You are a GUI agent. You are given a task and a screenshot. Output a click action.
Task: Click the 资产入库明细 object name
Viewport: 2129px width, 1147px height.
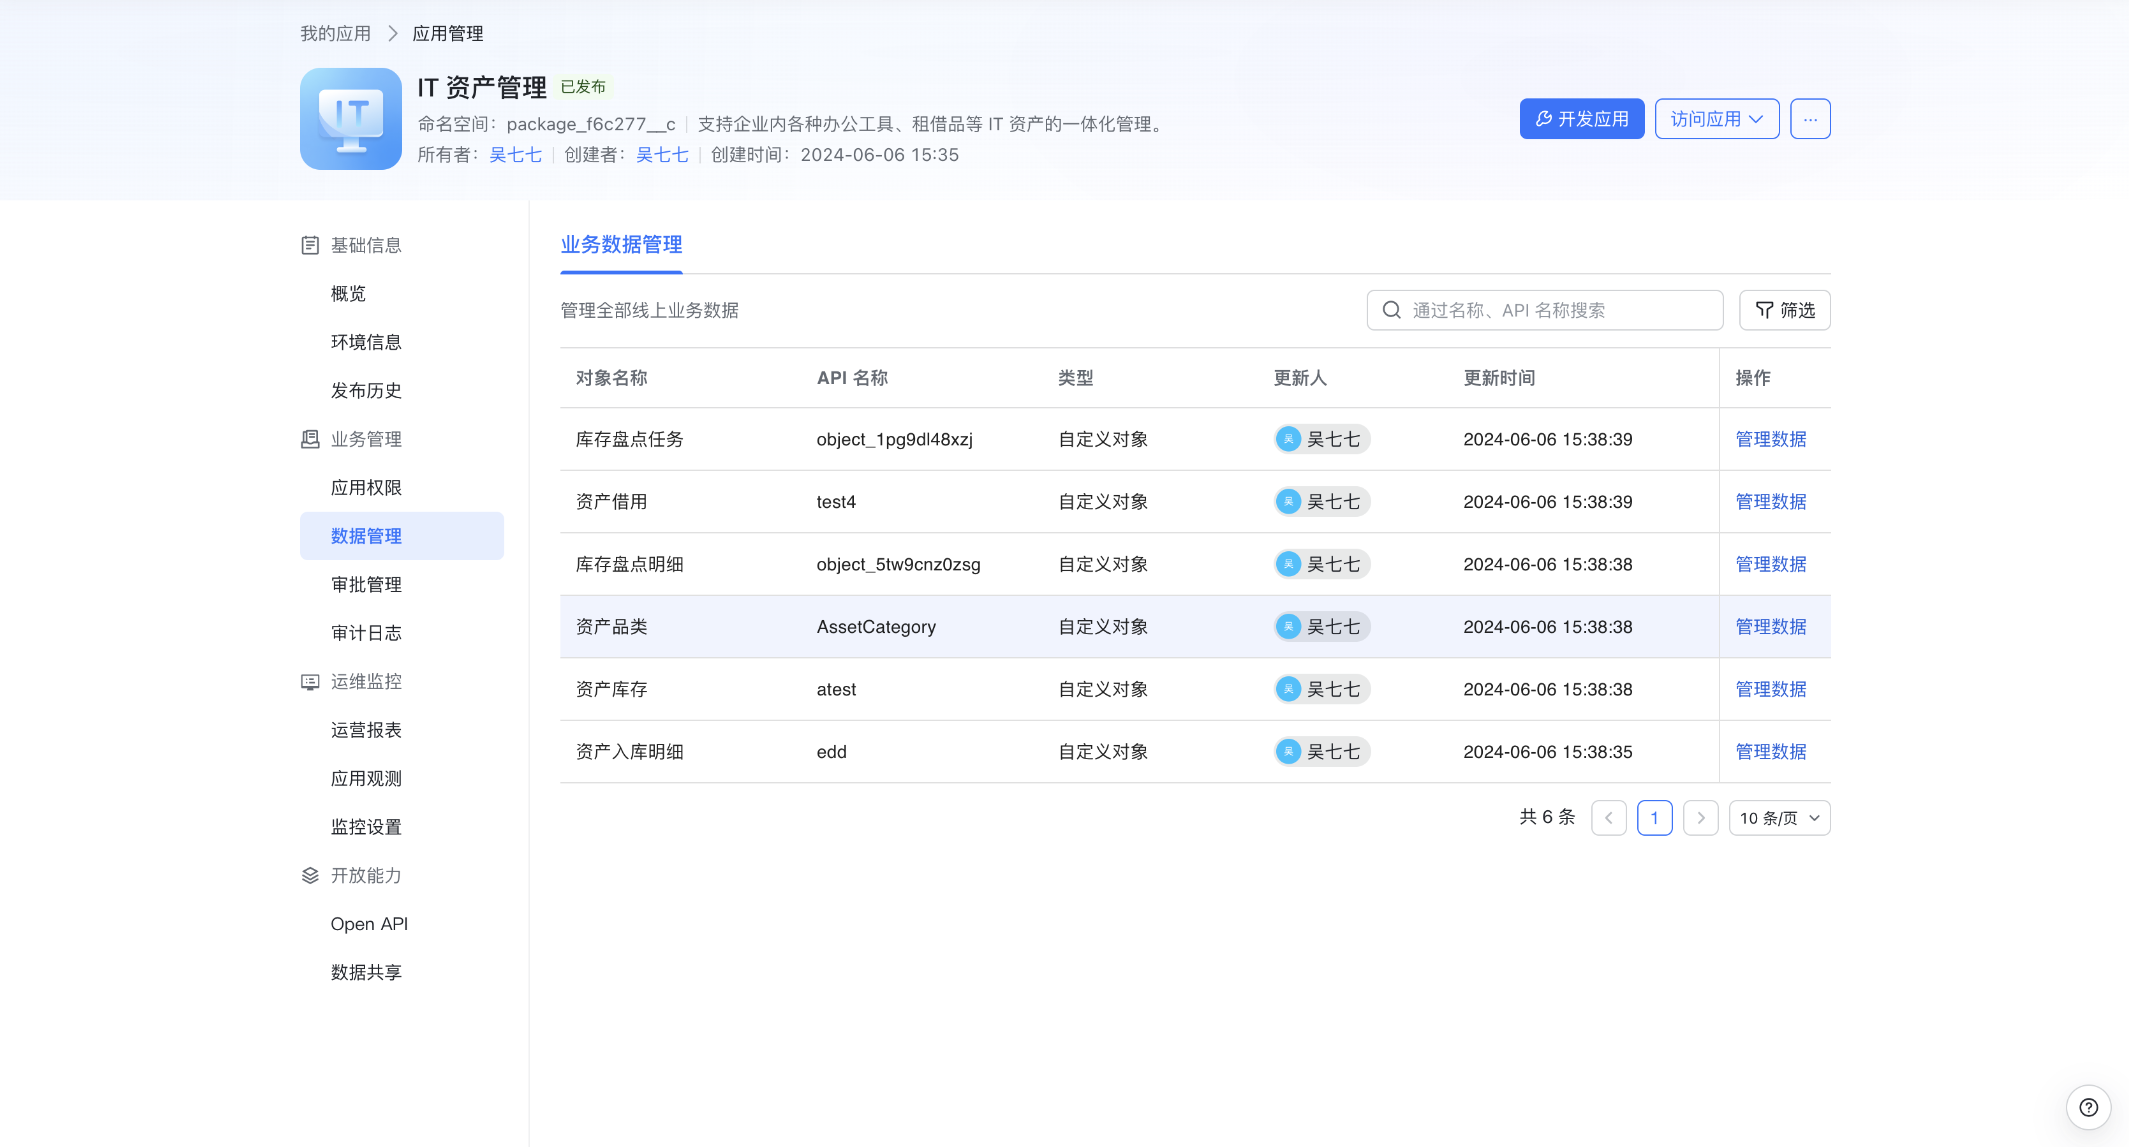click(629, 752)
